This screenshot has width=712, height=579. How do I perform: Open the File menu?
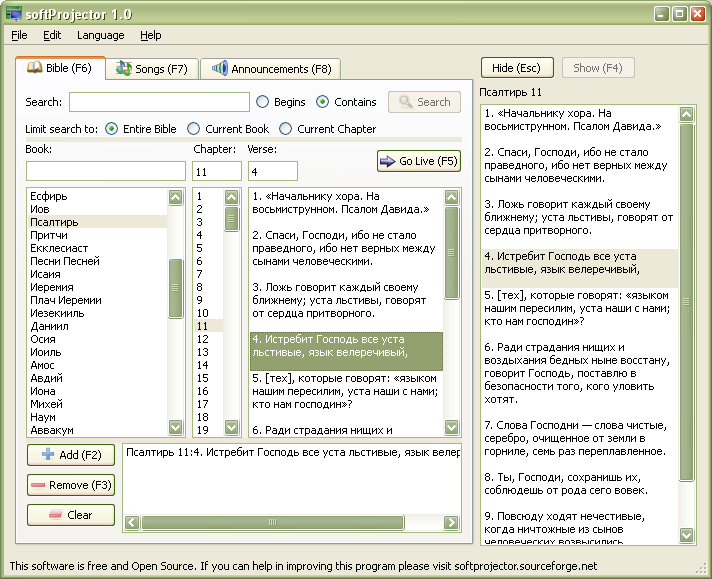[x=19, y=35]
